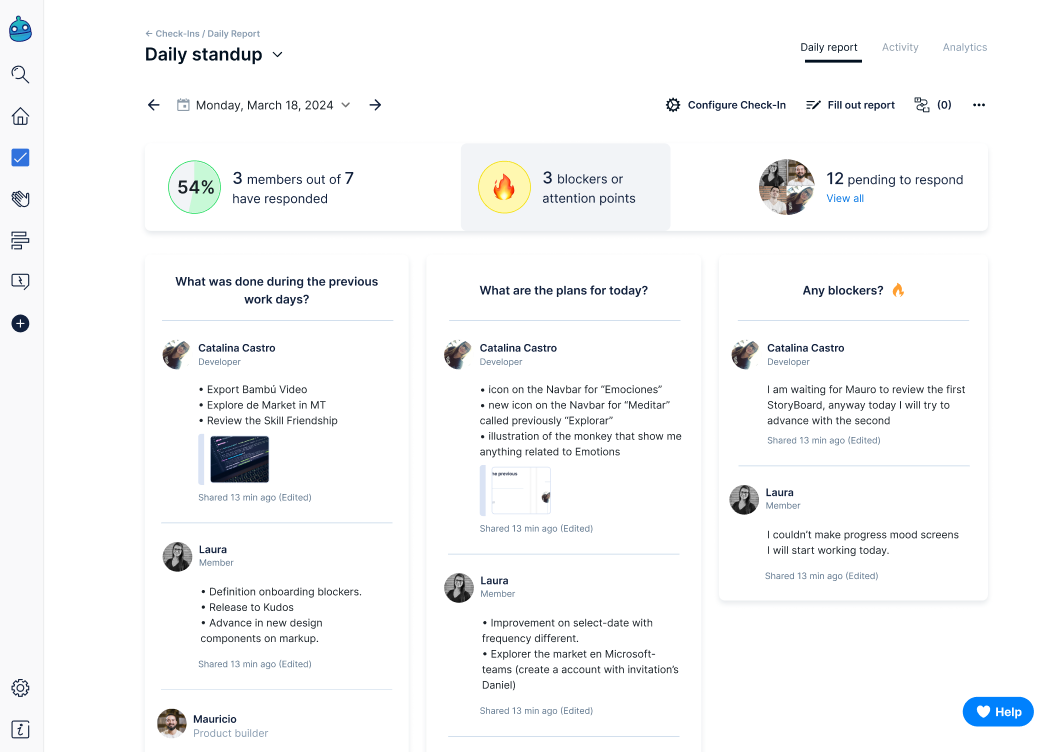Viewport: 1059px width, 752px height.
Task: Switch to the Activity tab
Action: (900, 48)
